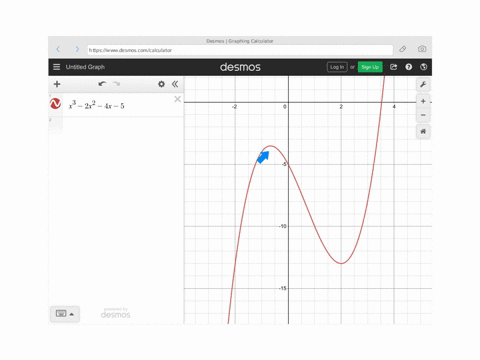Go forward with the browser forward arrow
This screenshot has height=360, width=480.
point(77,49)
